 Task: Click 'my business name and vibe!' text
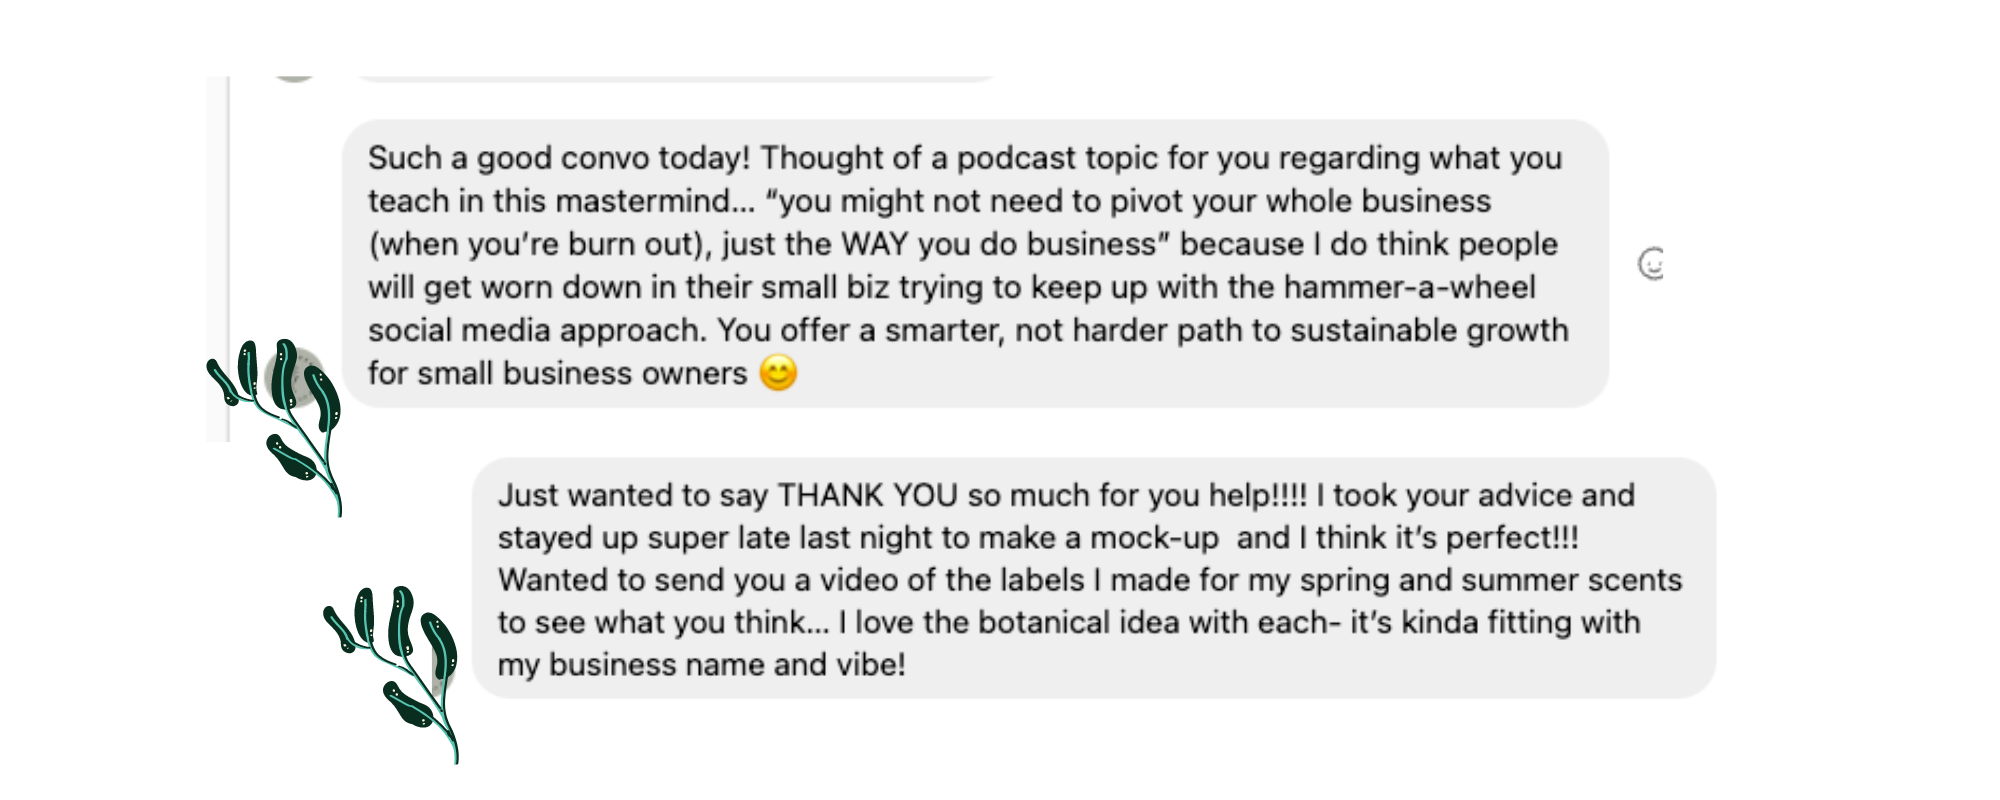(702, 665)
